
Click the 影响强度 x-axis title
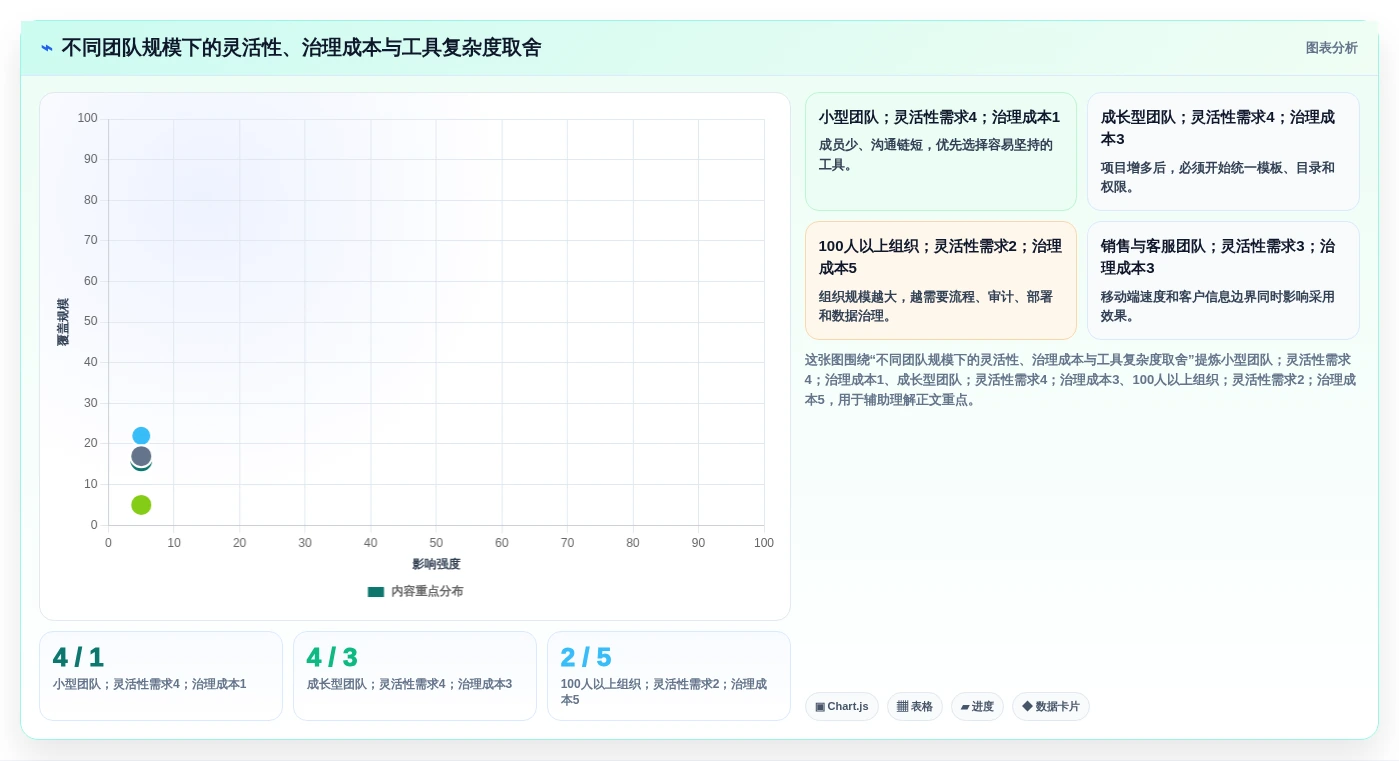click(x=436, y=564)
